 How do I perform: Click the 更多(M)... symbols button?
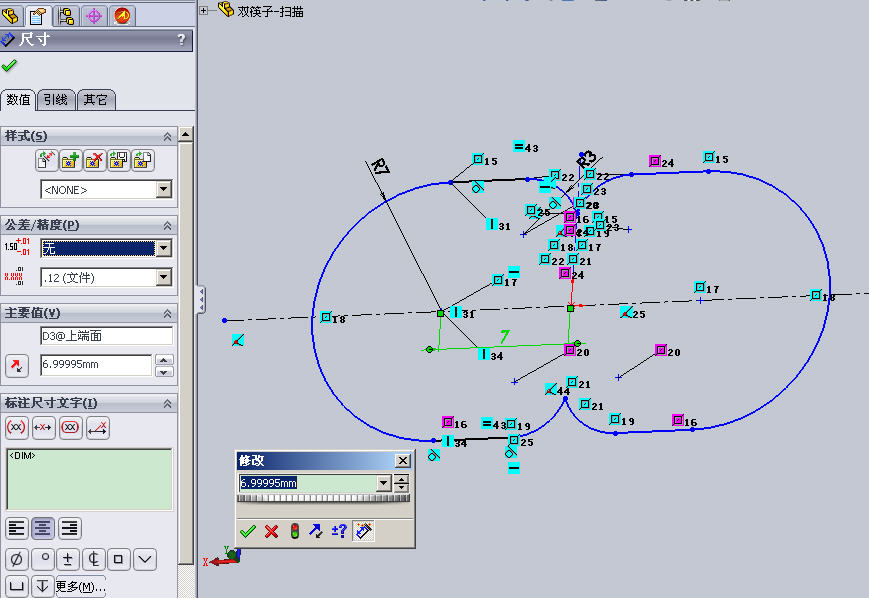pos(81,586)
